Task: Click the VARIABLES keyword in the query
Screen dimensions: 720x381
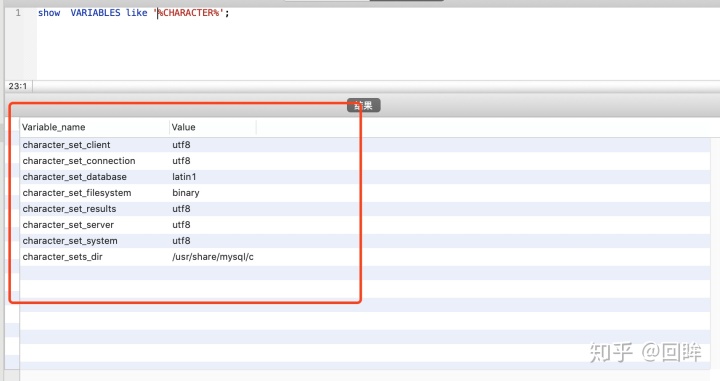Action: pyautogui.click(x=95, y=13)
